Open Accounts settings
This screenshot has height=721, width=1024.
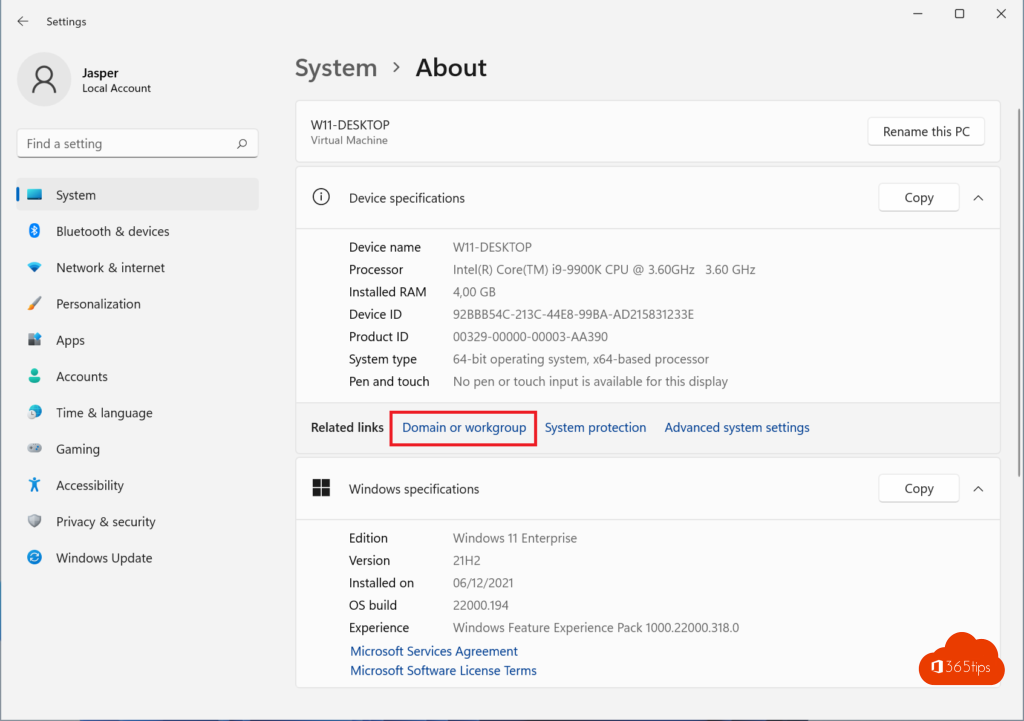pyautogui.click(x=138, y=376)
